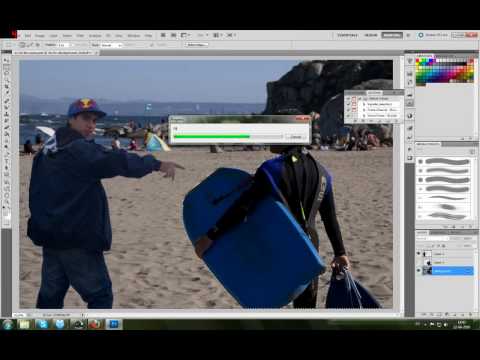Open the View Extras dropdown

tap(185, 35)
